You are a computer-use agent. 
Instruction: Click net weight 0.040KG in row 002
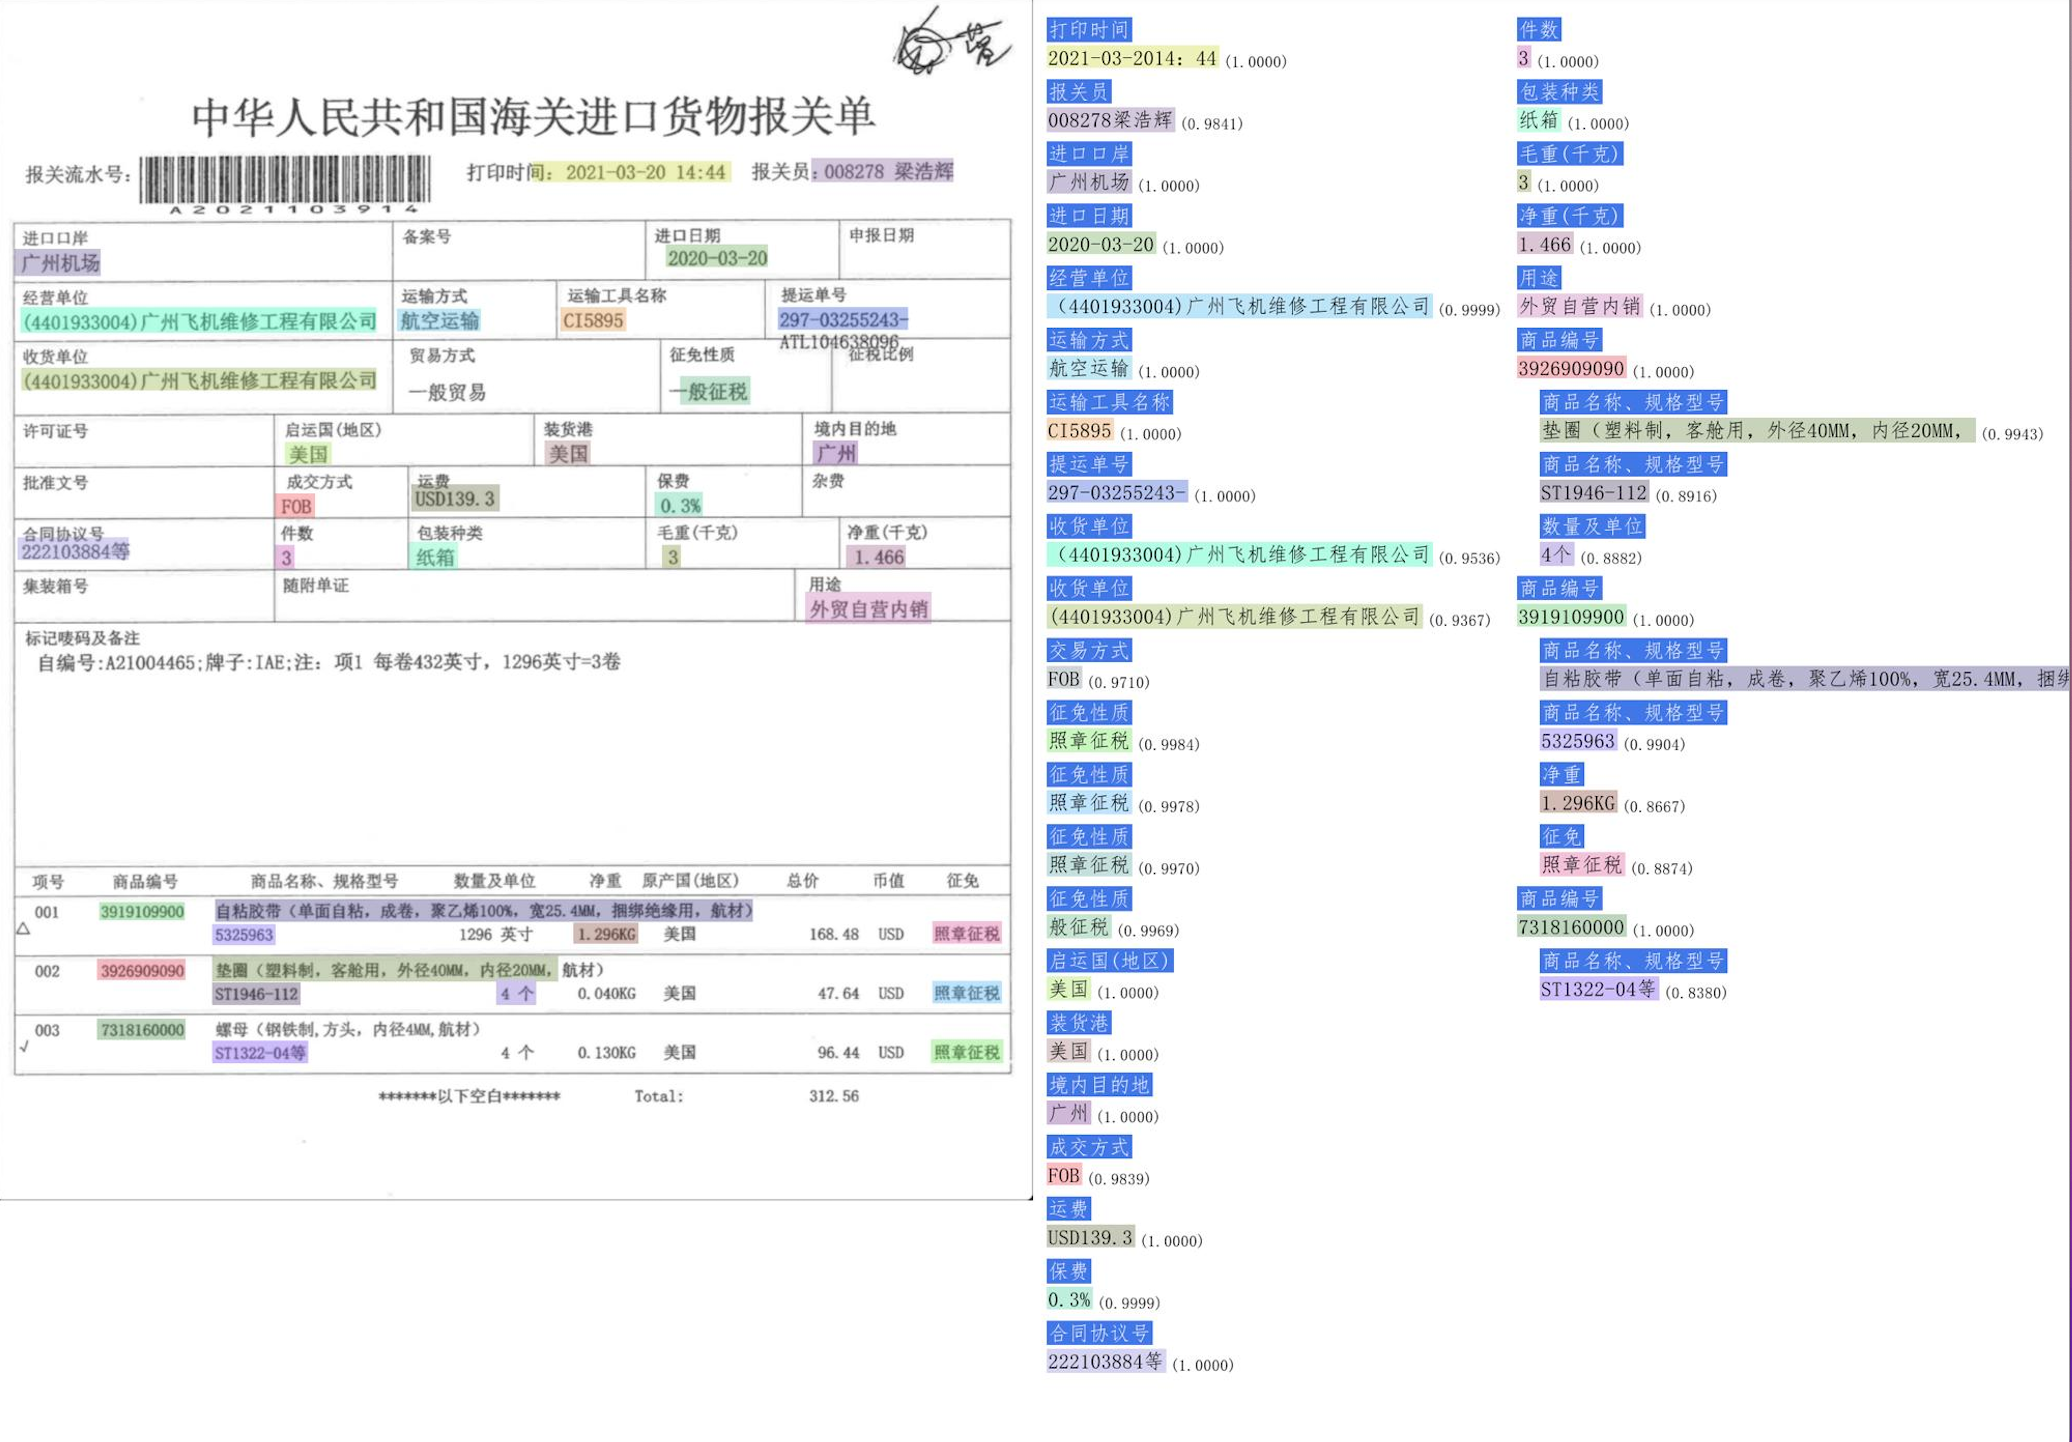pos(606,993)
